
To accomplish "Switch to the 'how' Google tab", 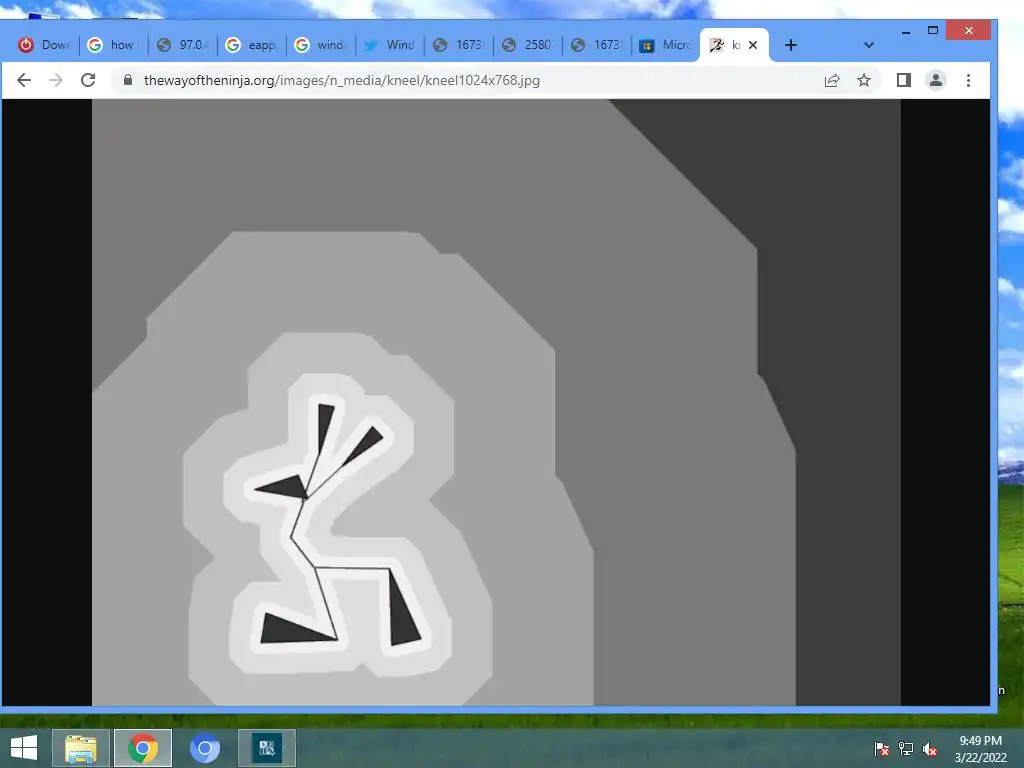I will 114,45.
